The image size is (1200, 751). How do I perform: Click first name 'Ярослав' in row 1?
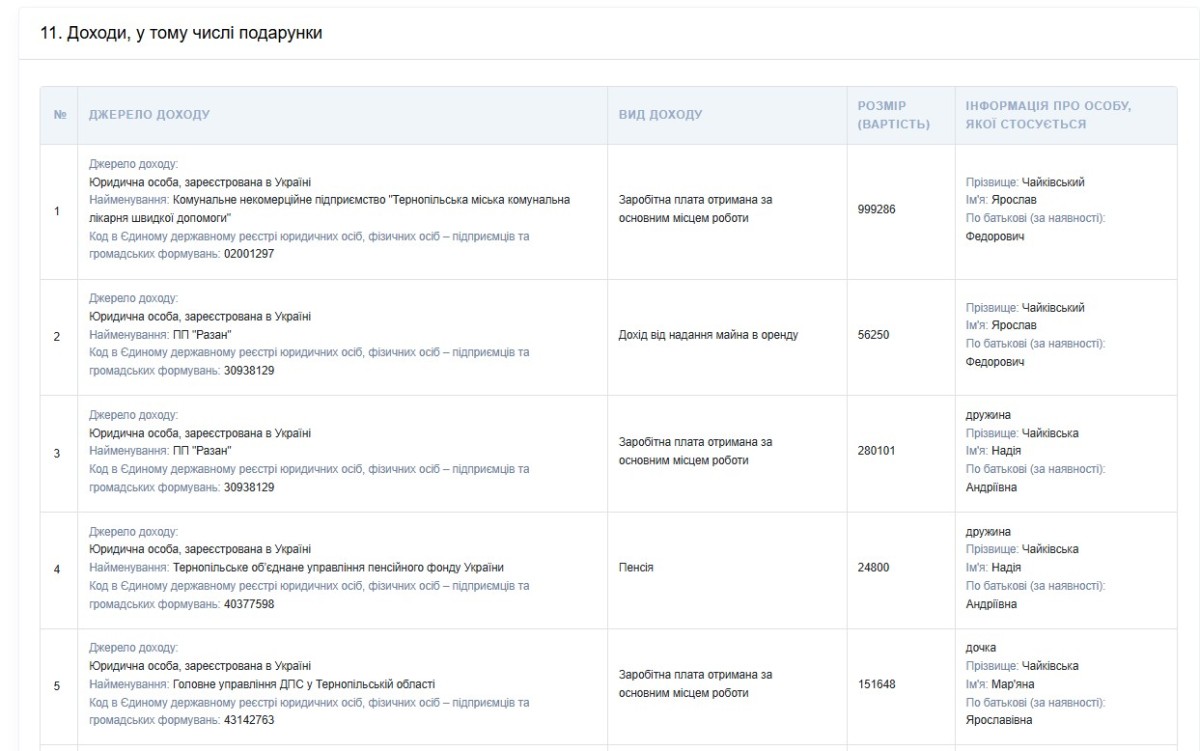(1014, 199)
